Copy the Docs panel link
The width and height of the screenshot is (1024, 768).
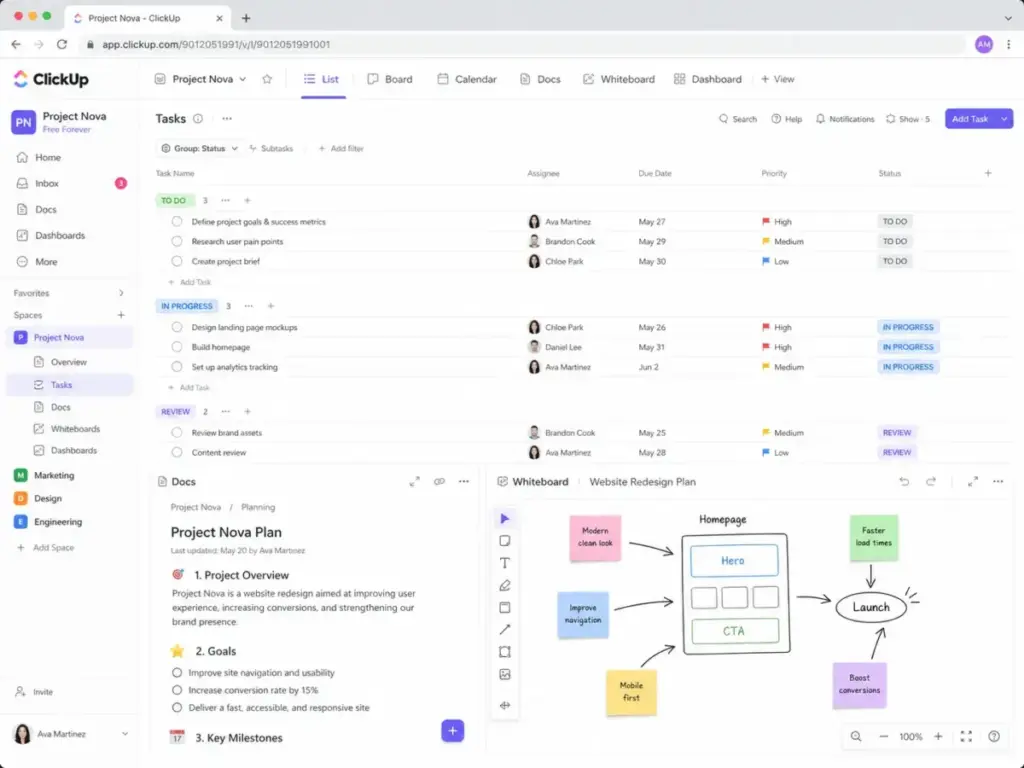coord(439,481)
